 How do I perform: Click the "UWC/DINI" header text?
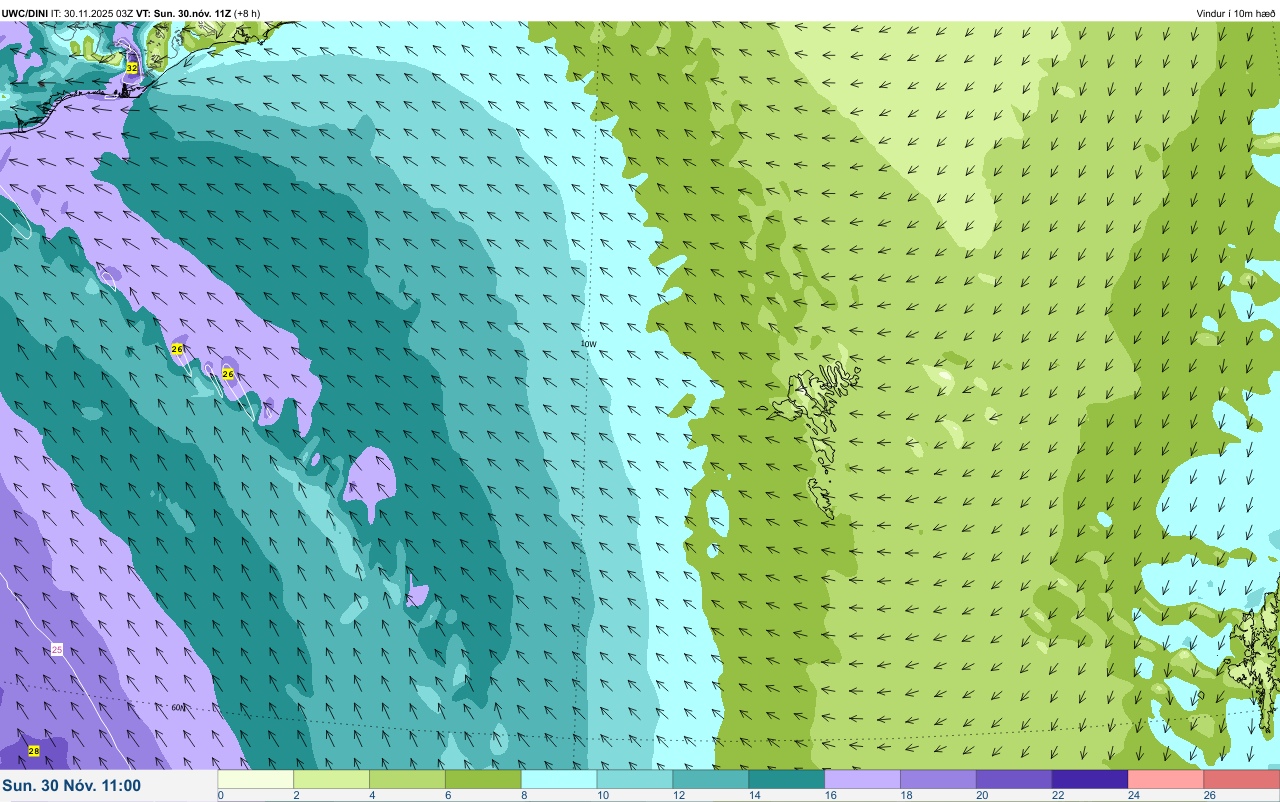pyautogui.click(x=25, y=13)
